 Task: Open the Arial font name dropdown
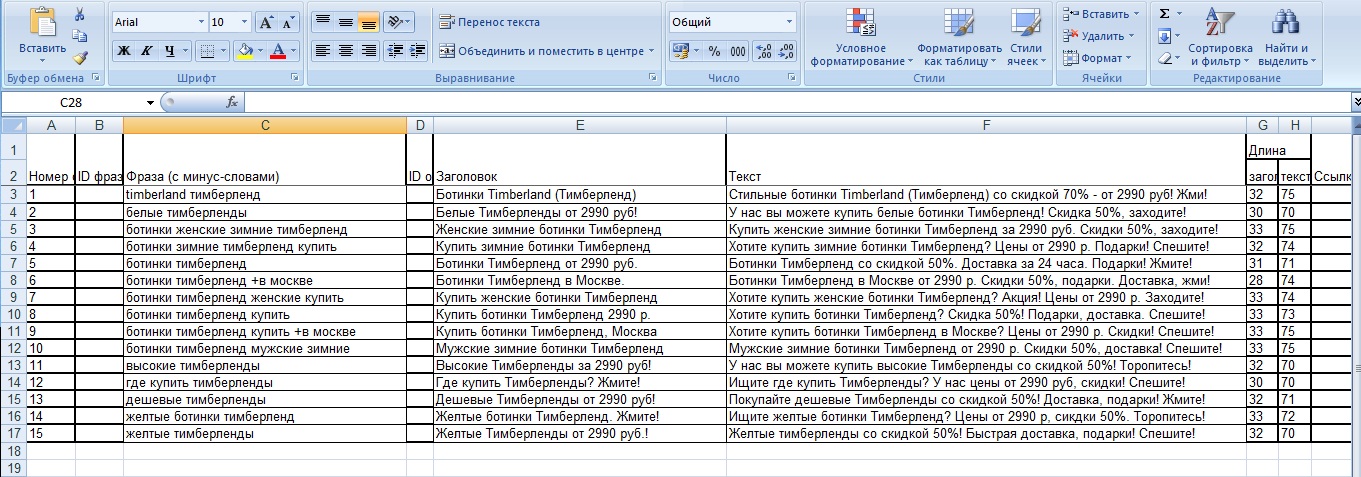click(201, 22)
